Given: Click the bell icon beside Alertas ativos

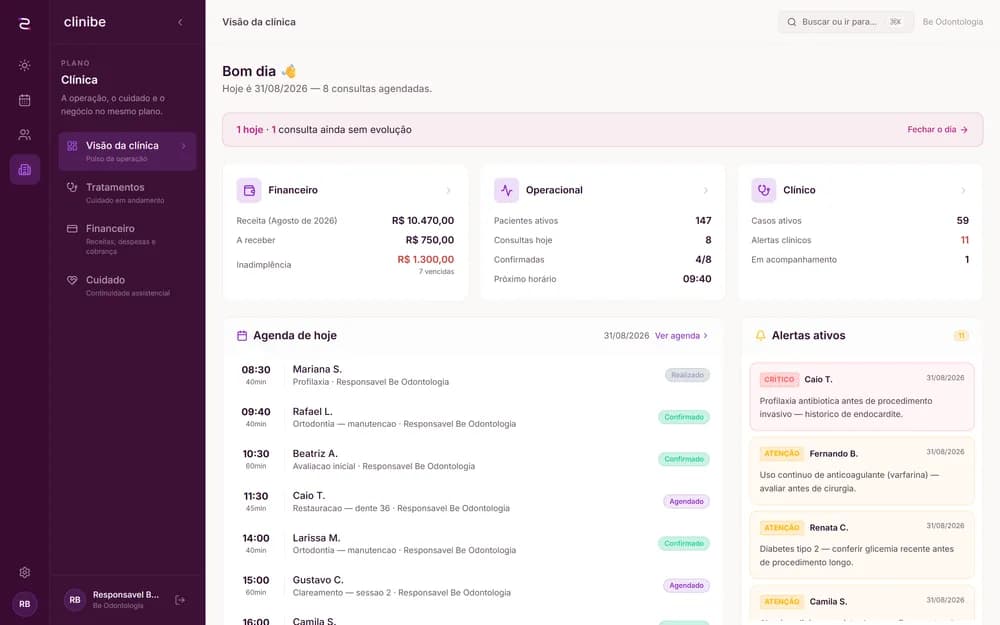Looking at the screenshot, I should click(x=760, y=335).
